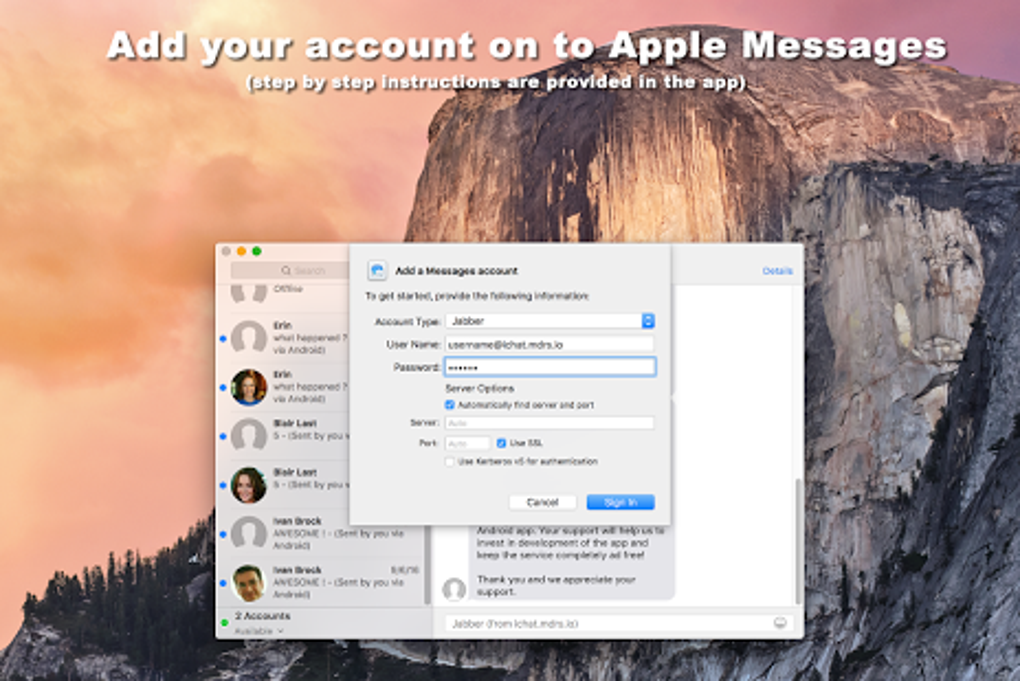1020x681 pixels.
Task: Click the Cancel button
Action: (543, 502)
